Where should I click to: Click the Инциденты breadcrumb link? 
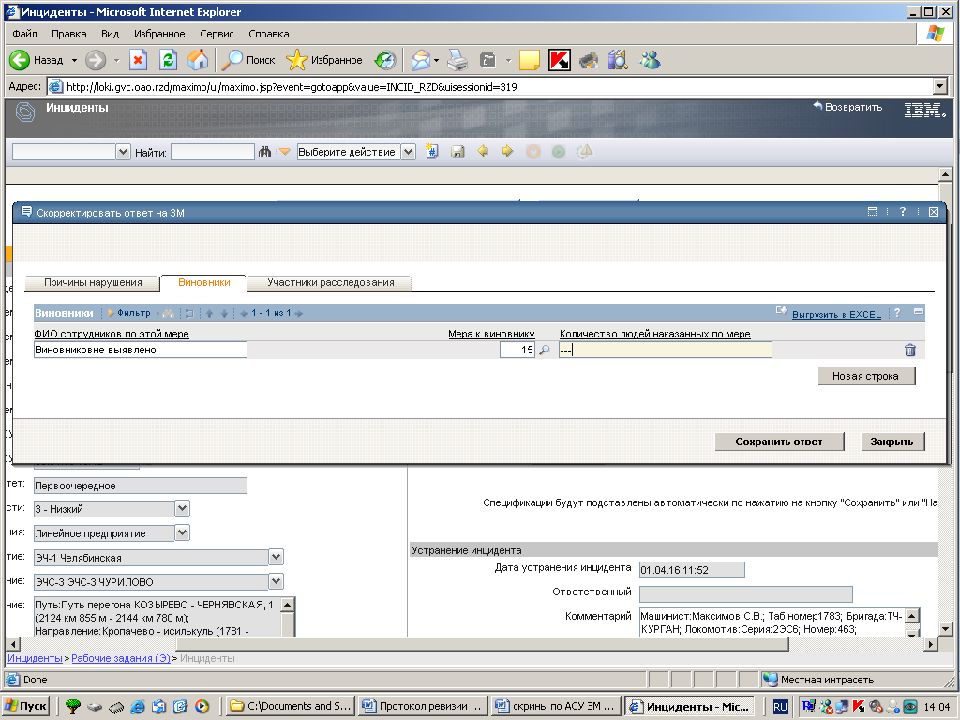point(34,658)
